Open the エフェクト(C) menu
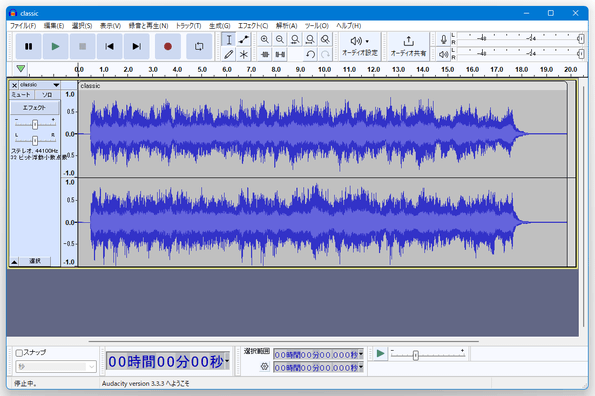Viewport: 595px width, 396px height. [253, 26]
